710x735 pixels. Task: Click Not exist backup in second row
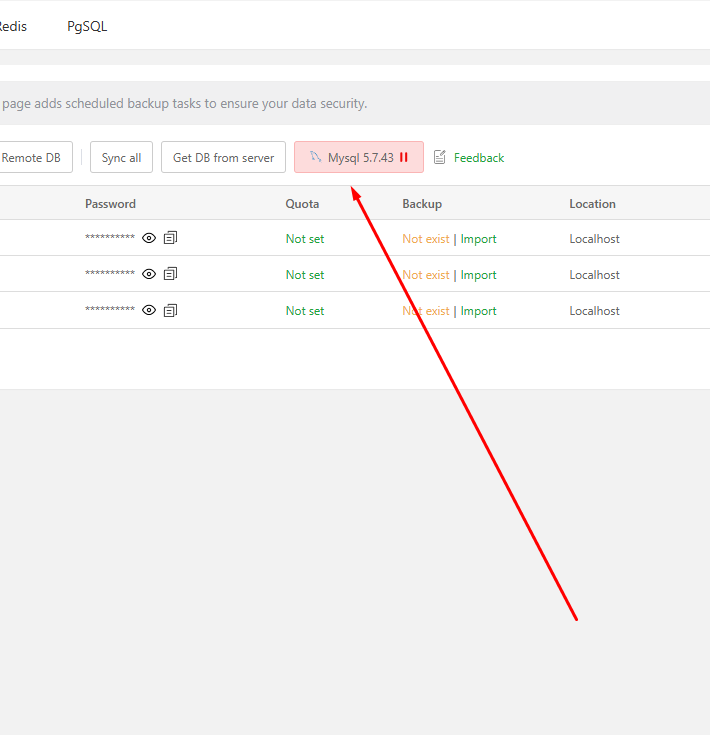pyautogui.click(x=426, y=275)
